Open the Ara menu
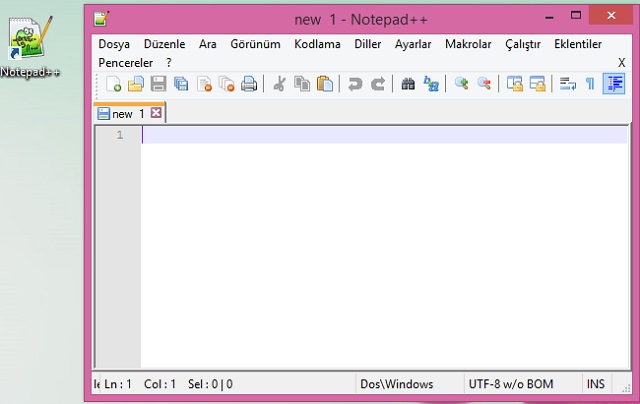 point(208,44)
